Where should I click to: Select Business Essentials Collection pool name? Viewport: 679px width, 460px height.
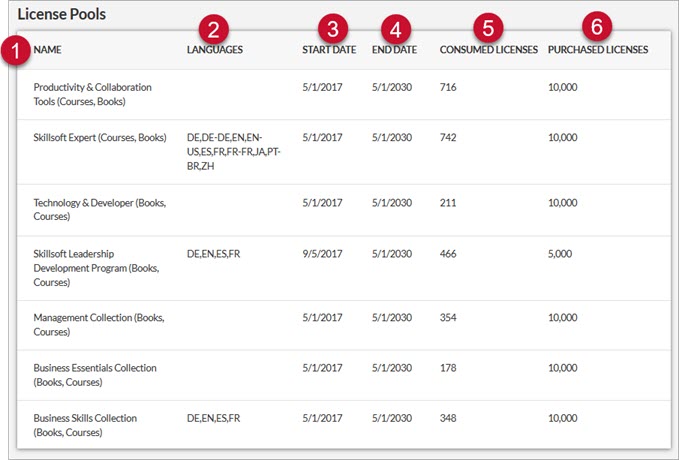pos(95,375)
